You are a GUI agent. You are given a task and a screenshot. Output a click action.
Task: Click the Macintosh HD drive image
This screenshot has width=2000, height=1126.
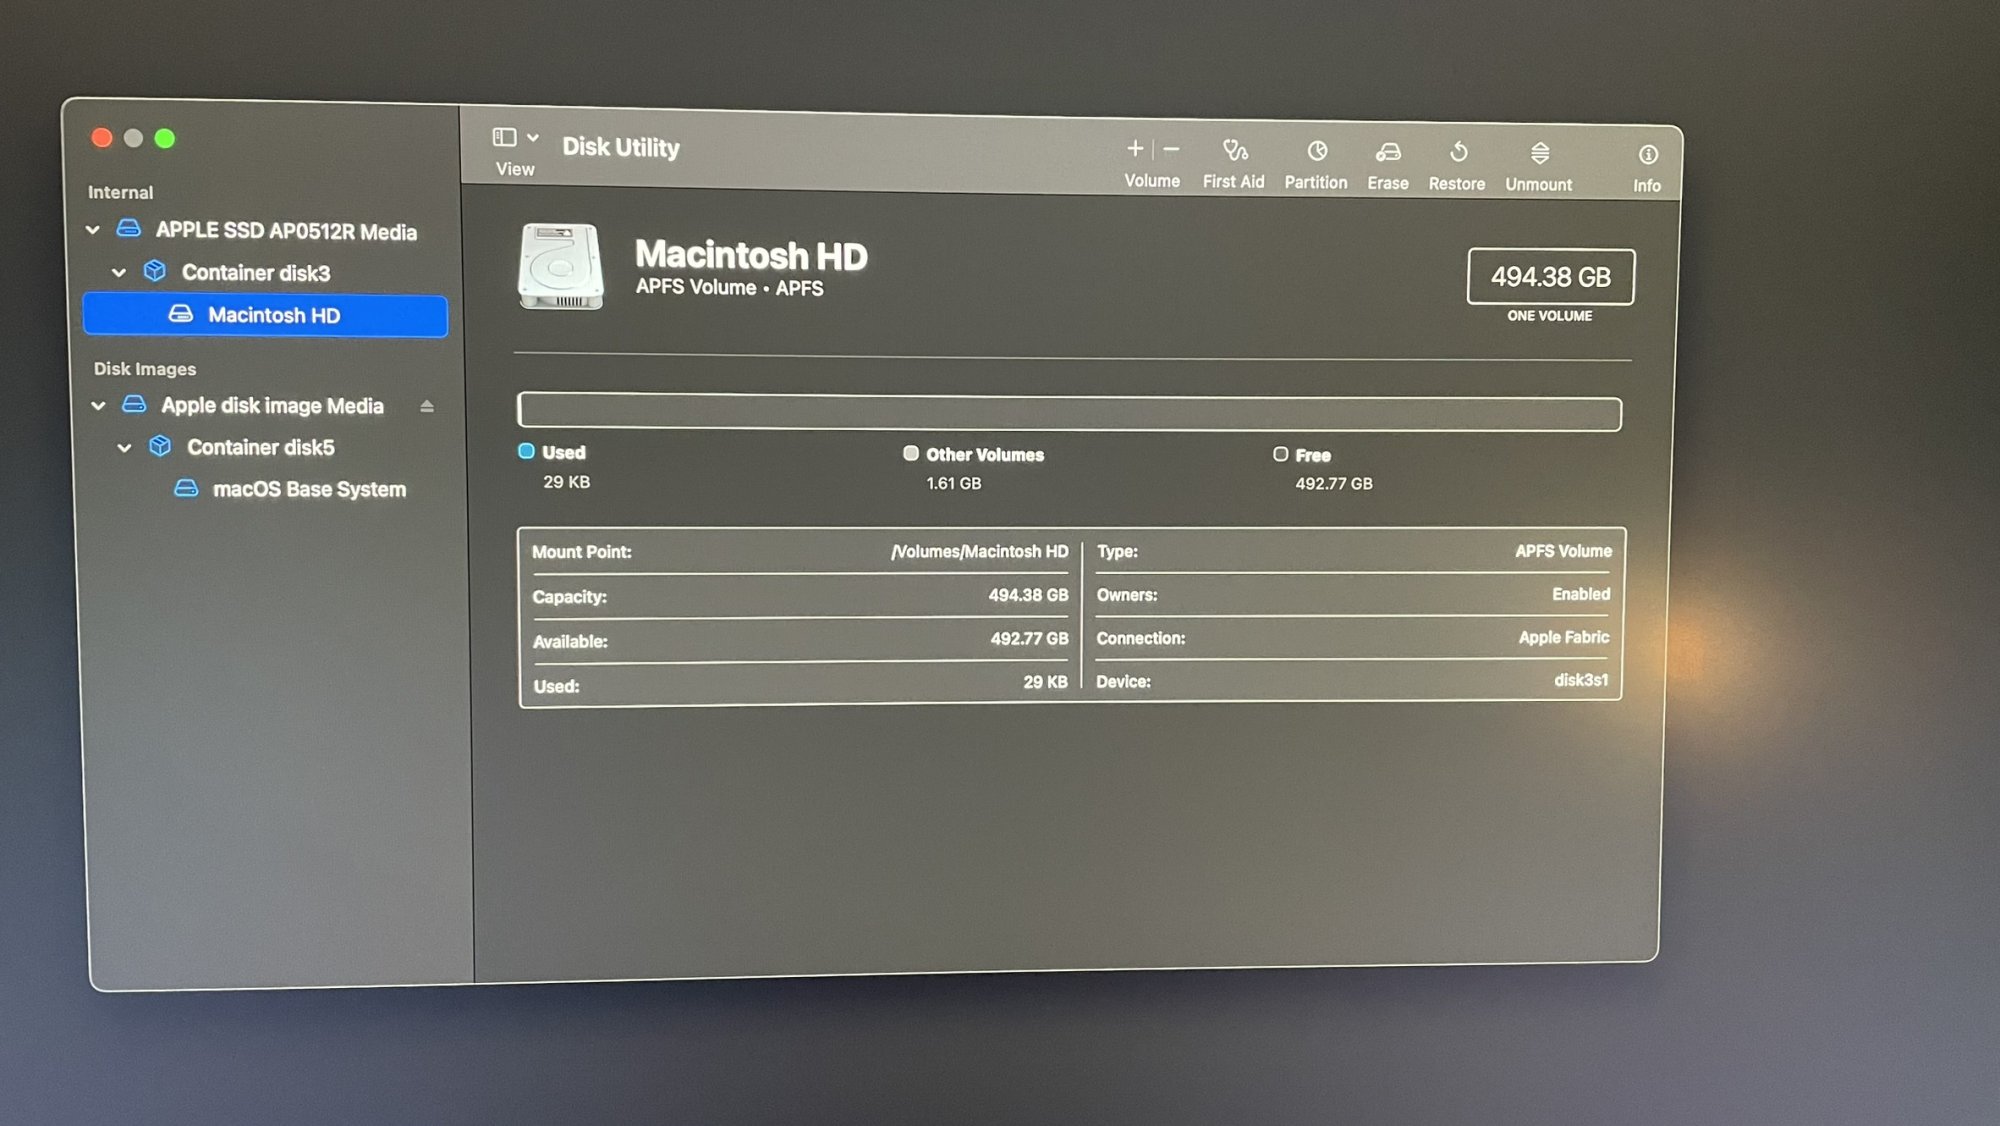click(560, 266)
